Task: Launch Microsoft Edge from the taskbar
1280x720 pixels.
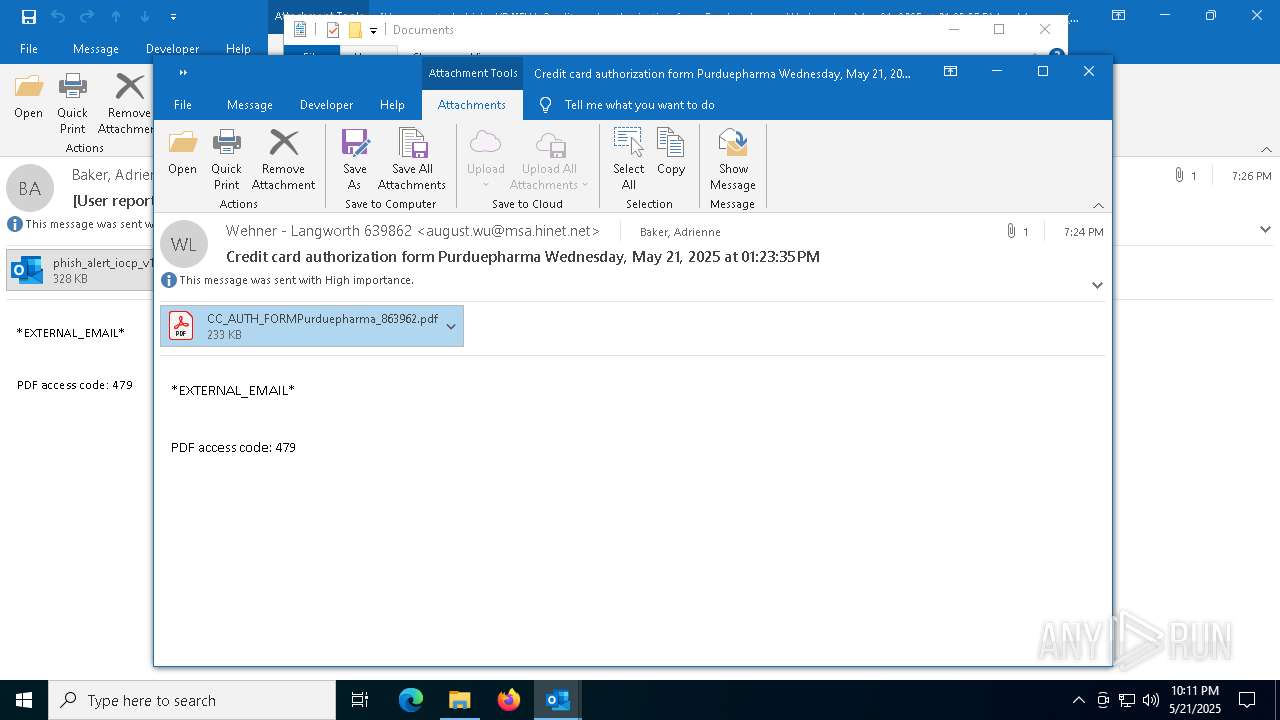Action: click(411, 700)
